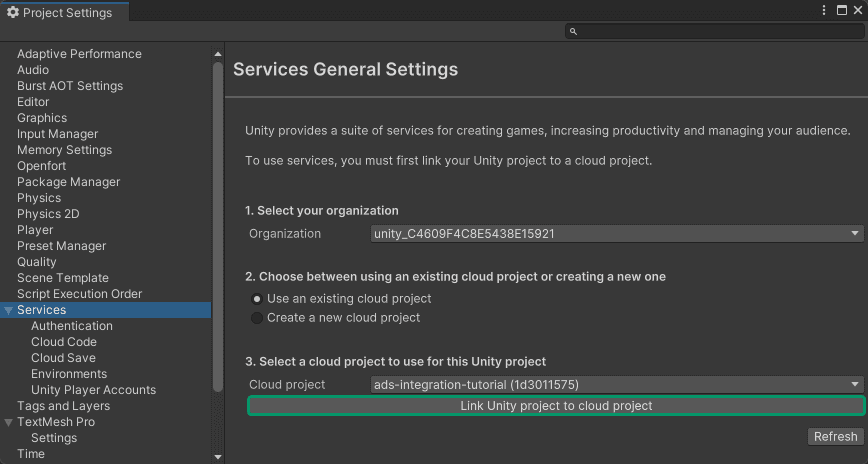Click the gear icon in Project Settings tab
Image resolution: width=868 pixels, height=464 pixels.
(13, 12)
